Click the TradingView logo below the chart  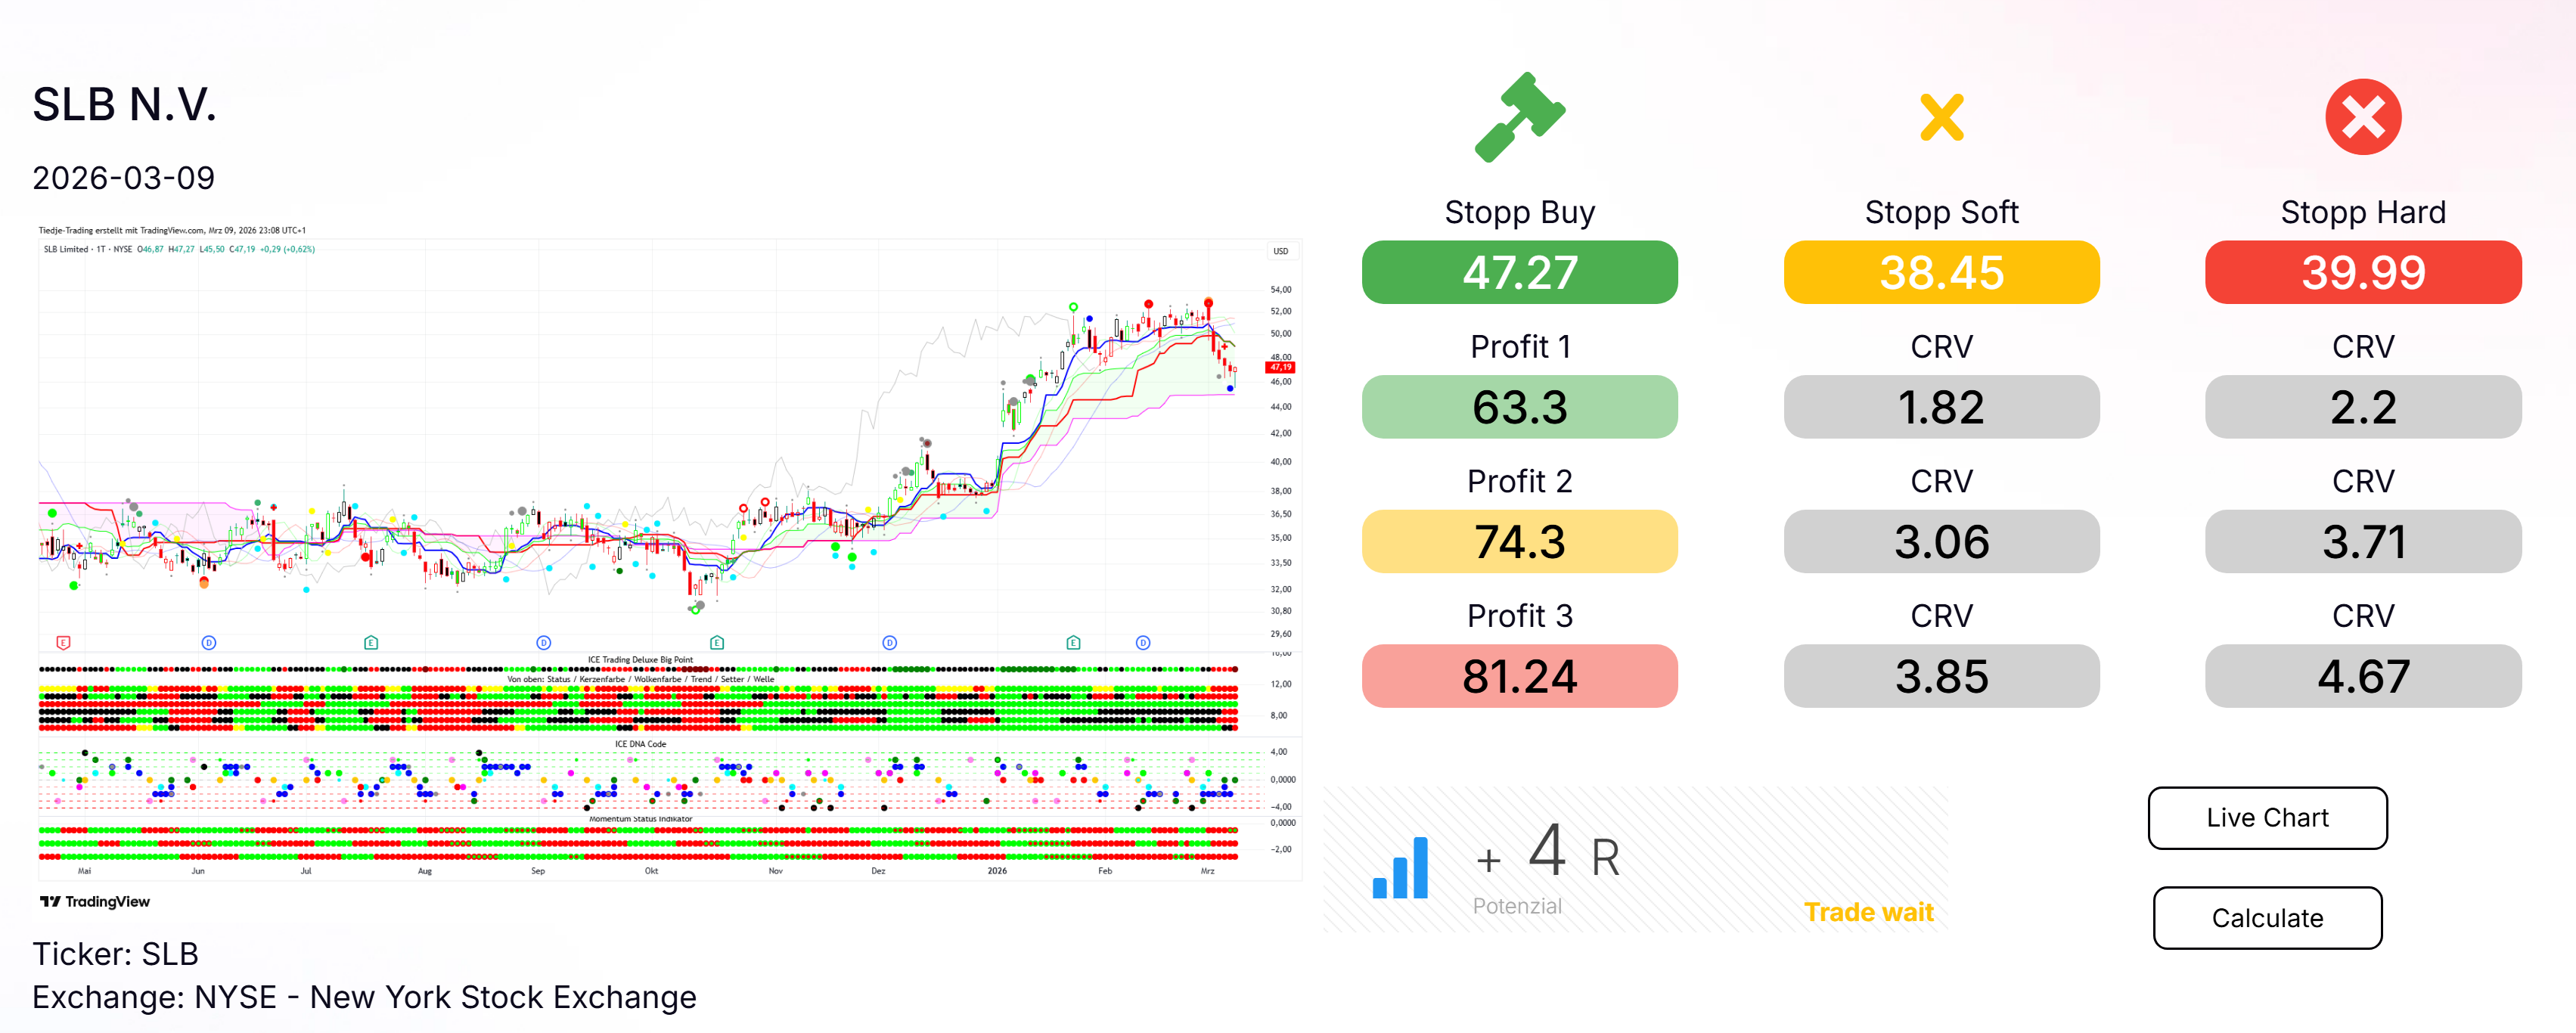point(95,901)
